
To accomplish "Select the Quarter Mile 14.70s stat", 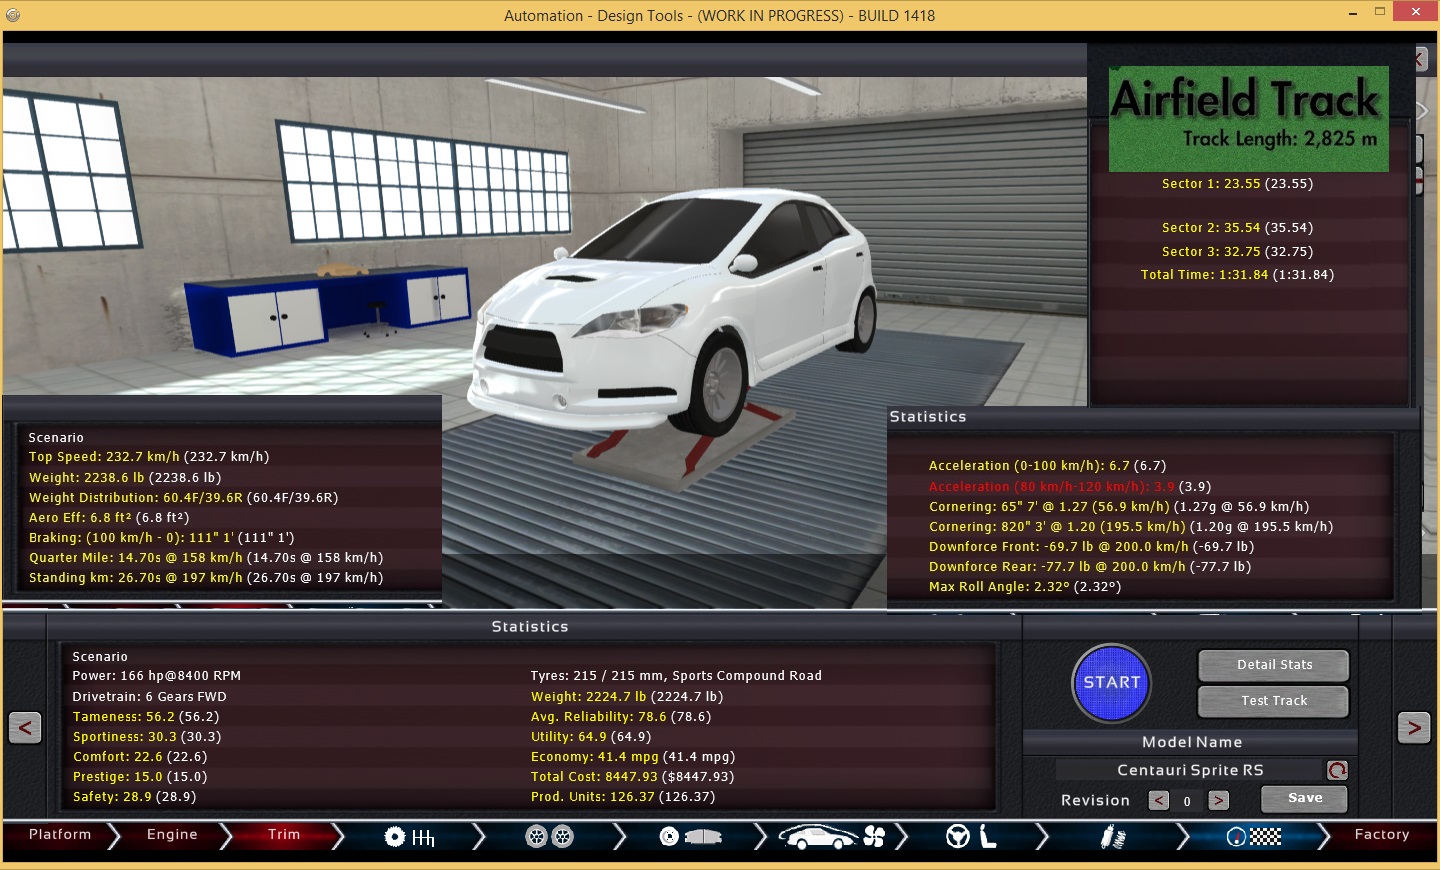I will 206,557.
